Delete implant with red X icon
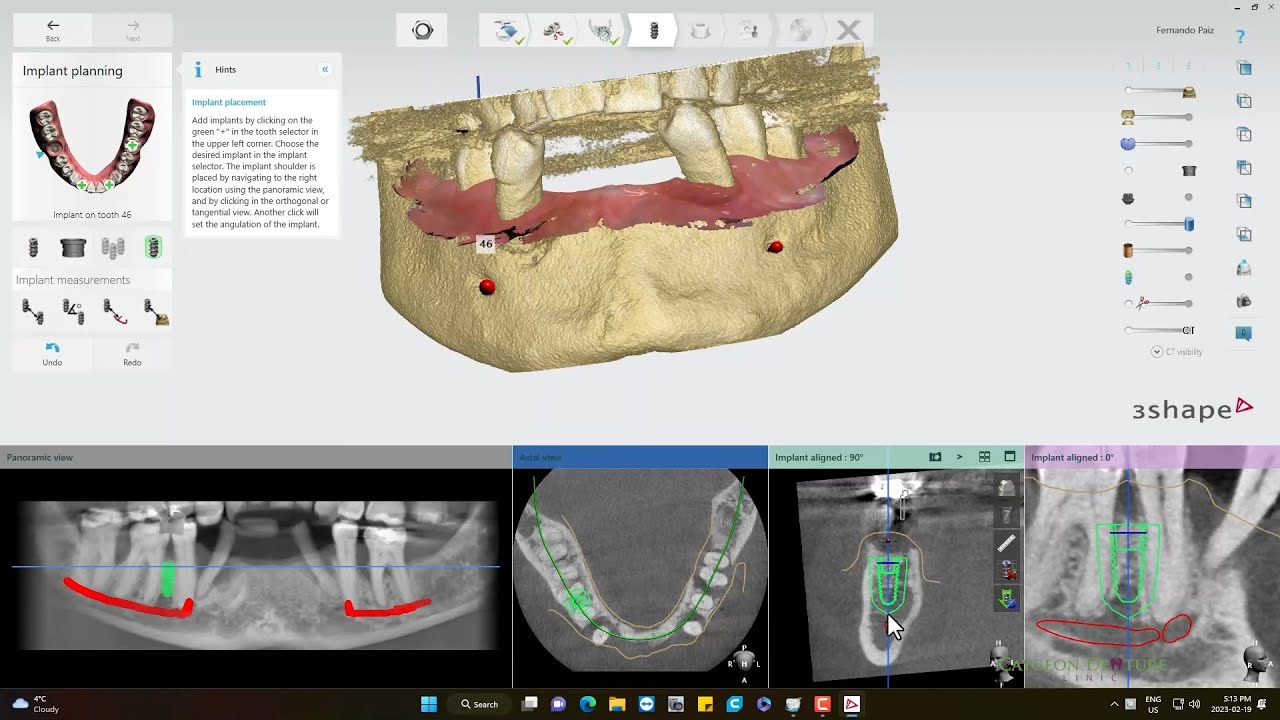1280x720 pixels. pos(1008,571)
